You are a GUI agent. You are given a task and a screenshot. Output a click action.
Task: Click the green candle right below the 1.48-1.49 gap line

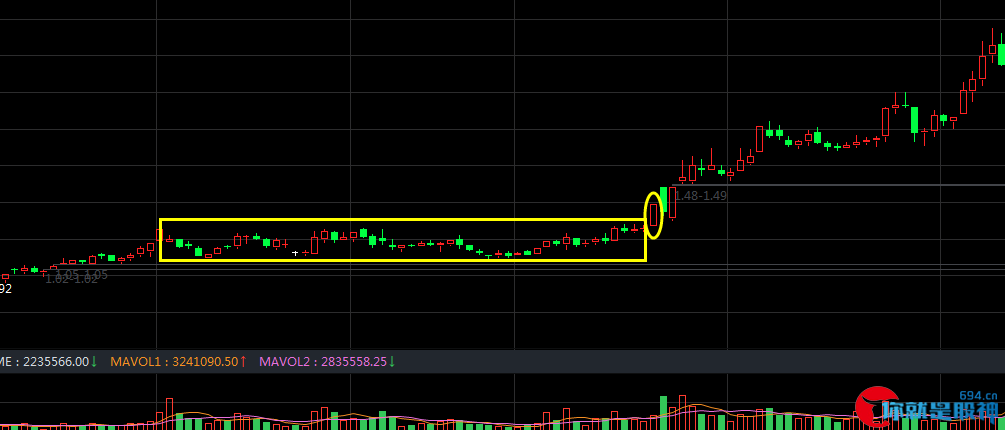click(663, 199)
